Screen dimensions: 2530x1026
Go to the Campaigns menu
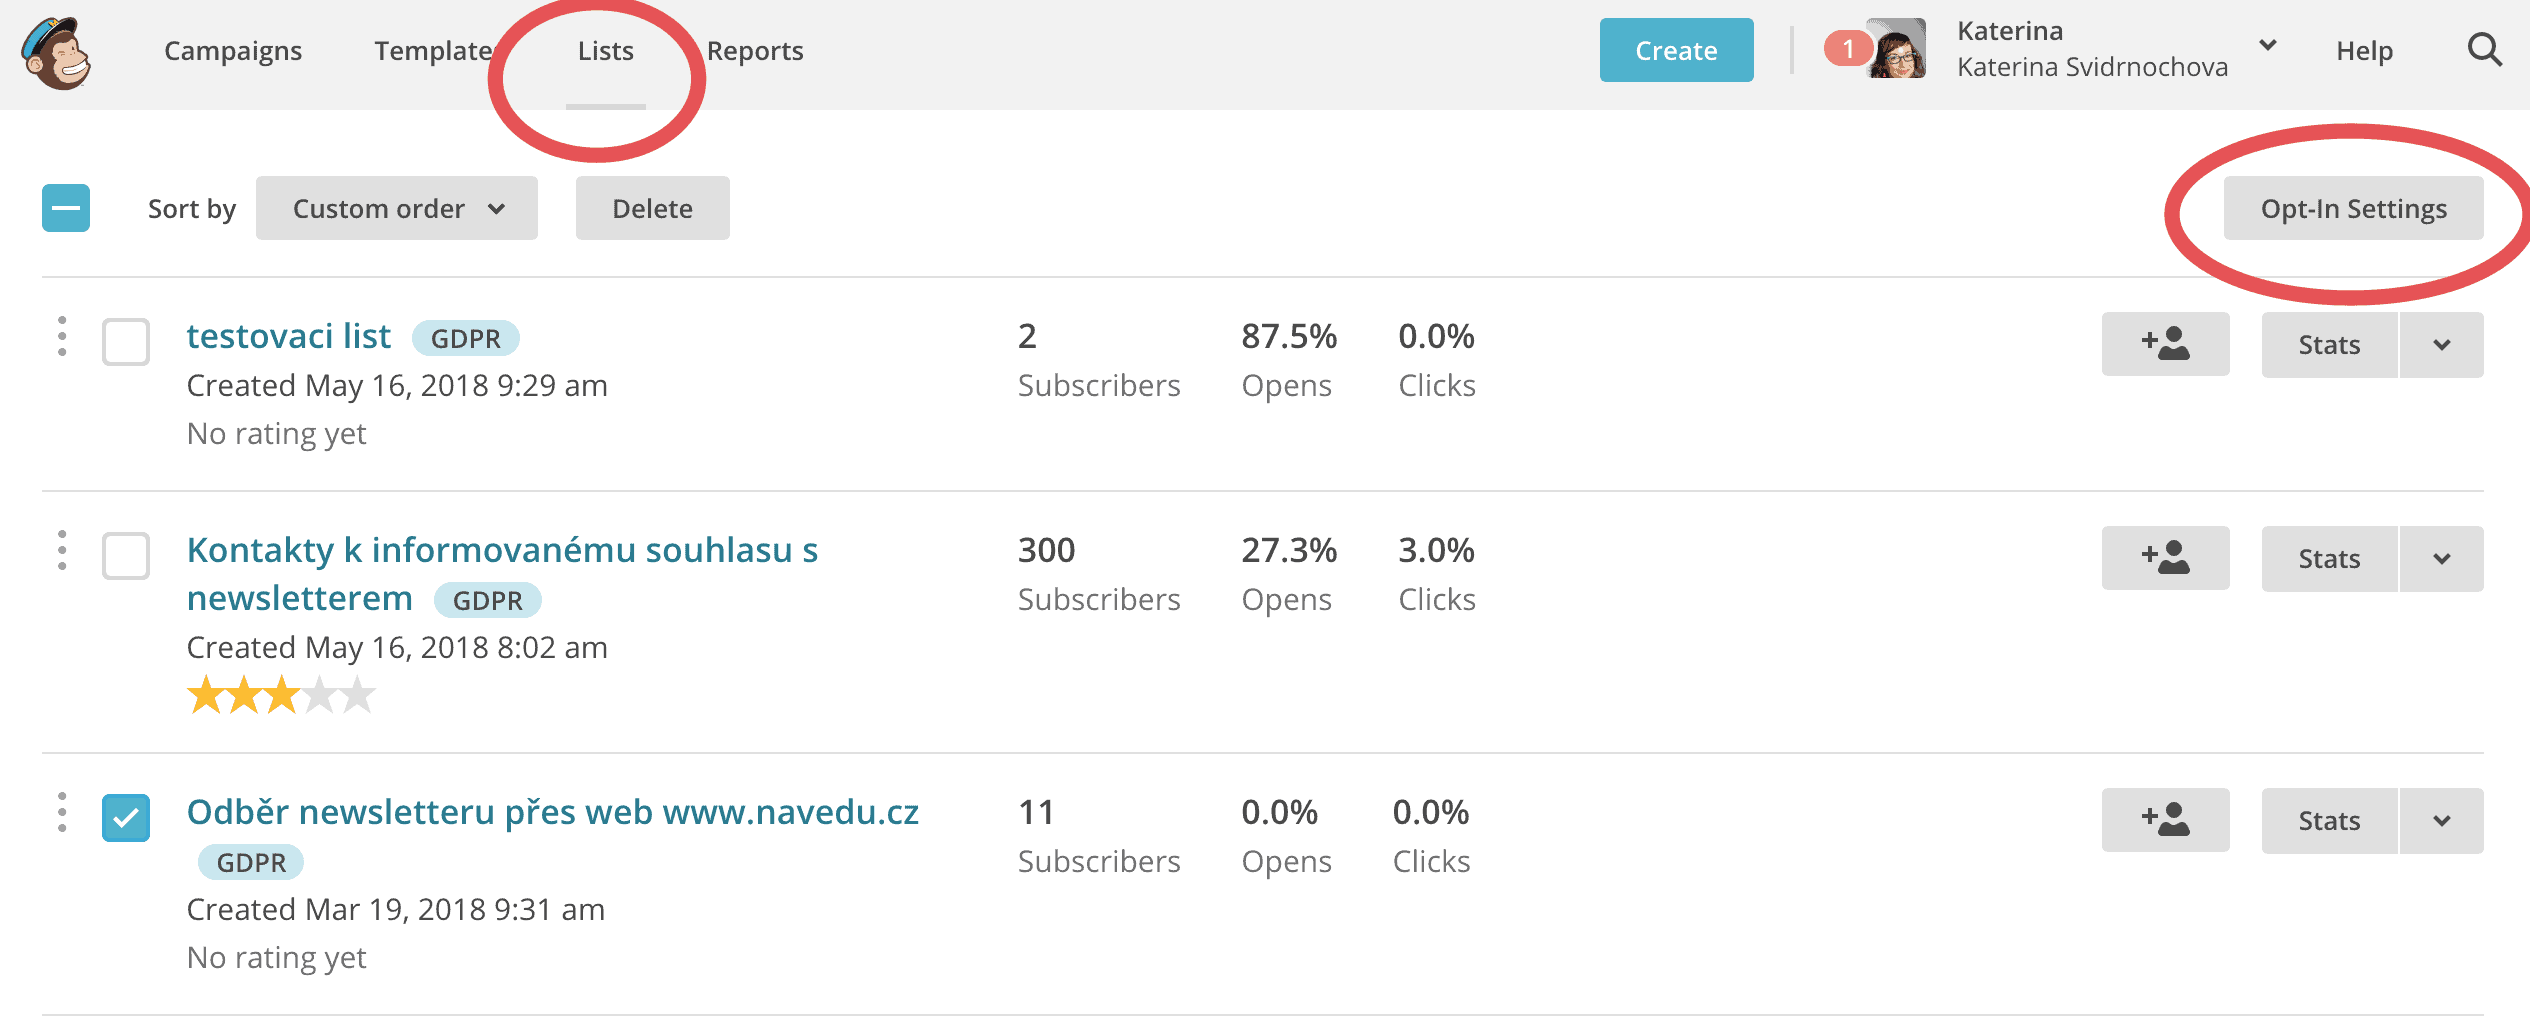point(233,51)
